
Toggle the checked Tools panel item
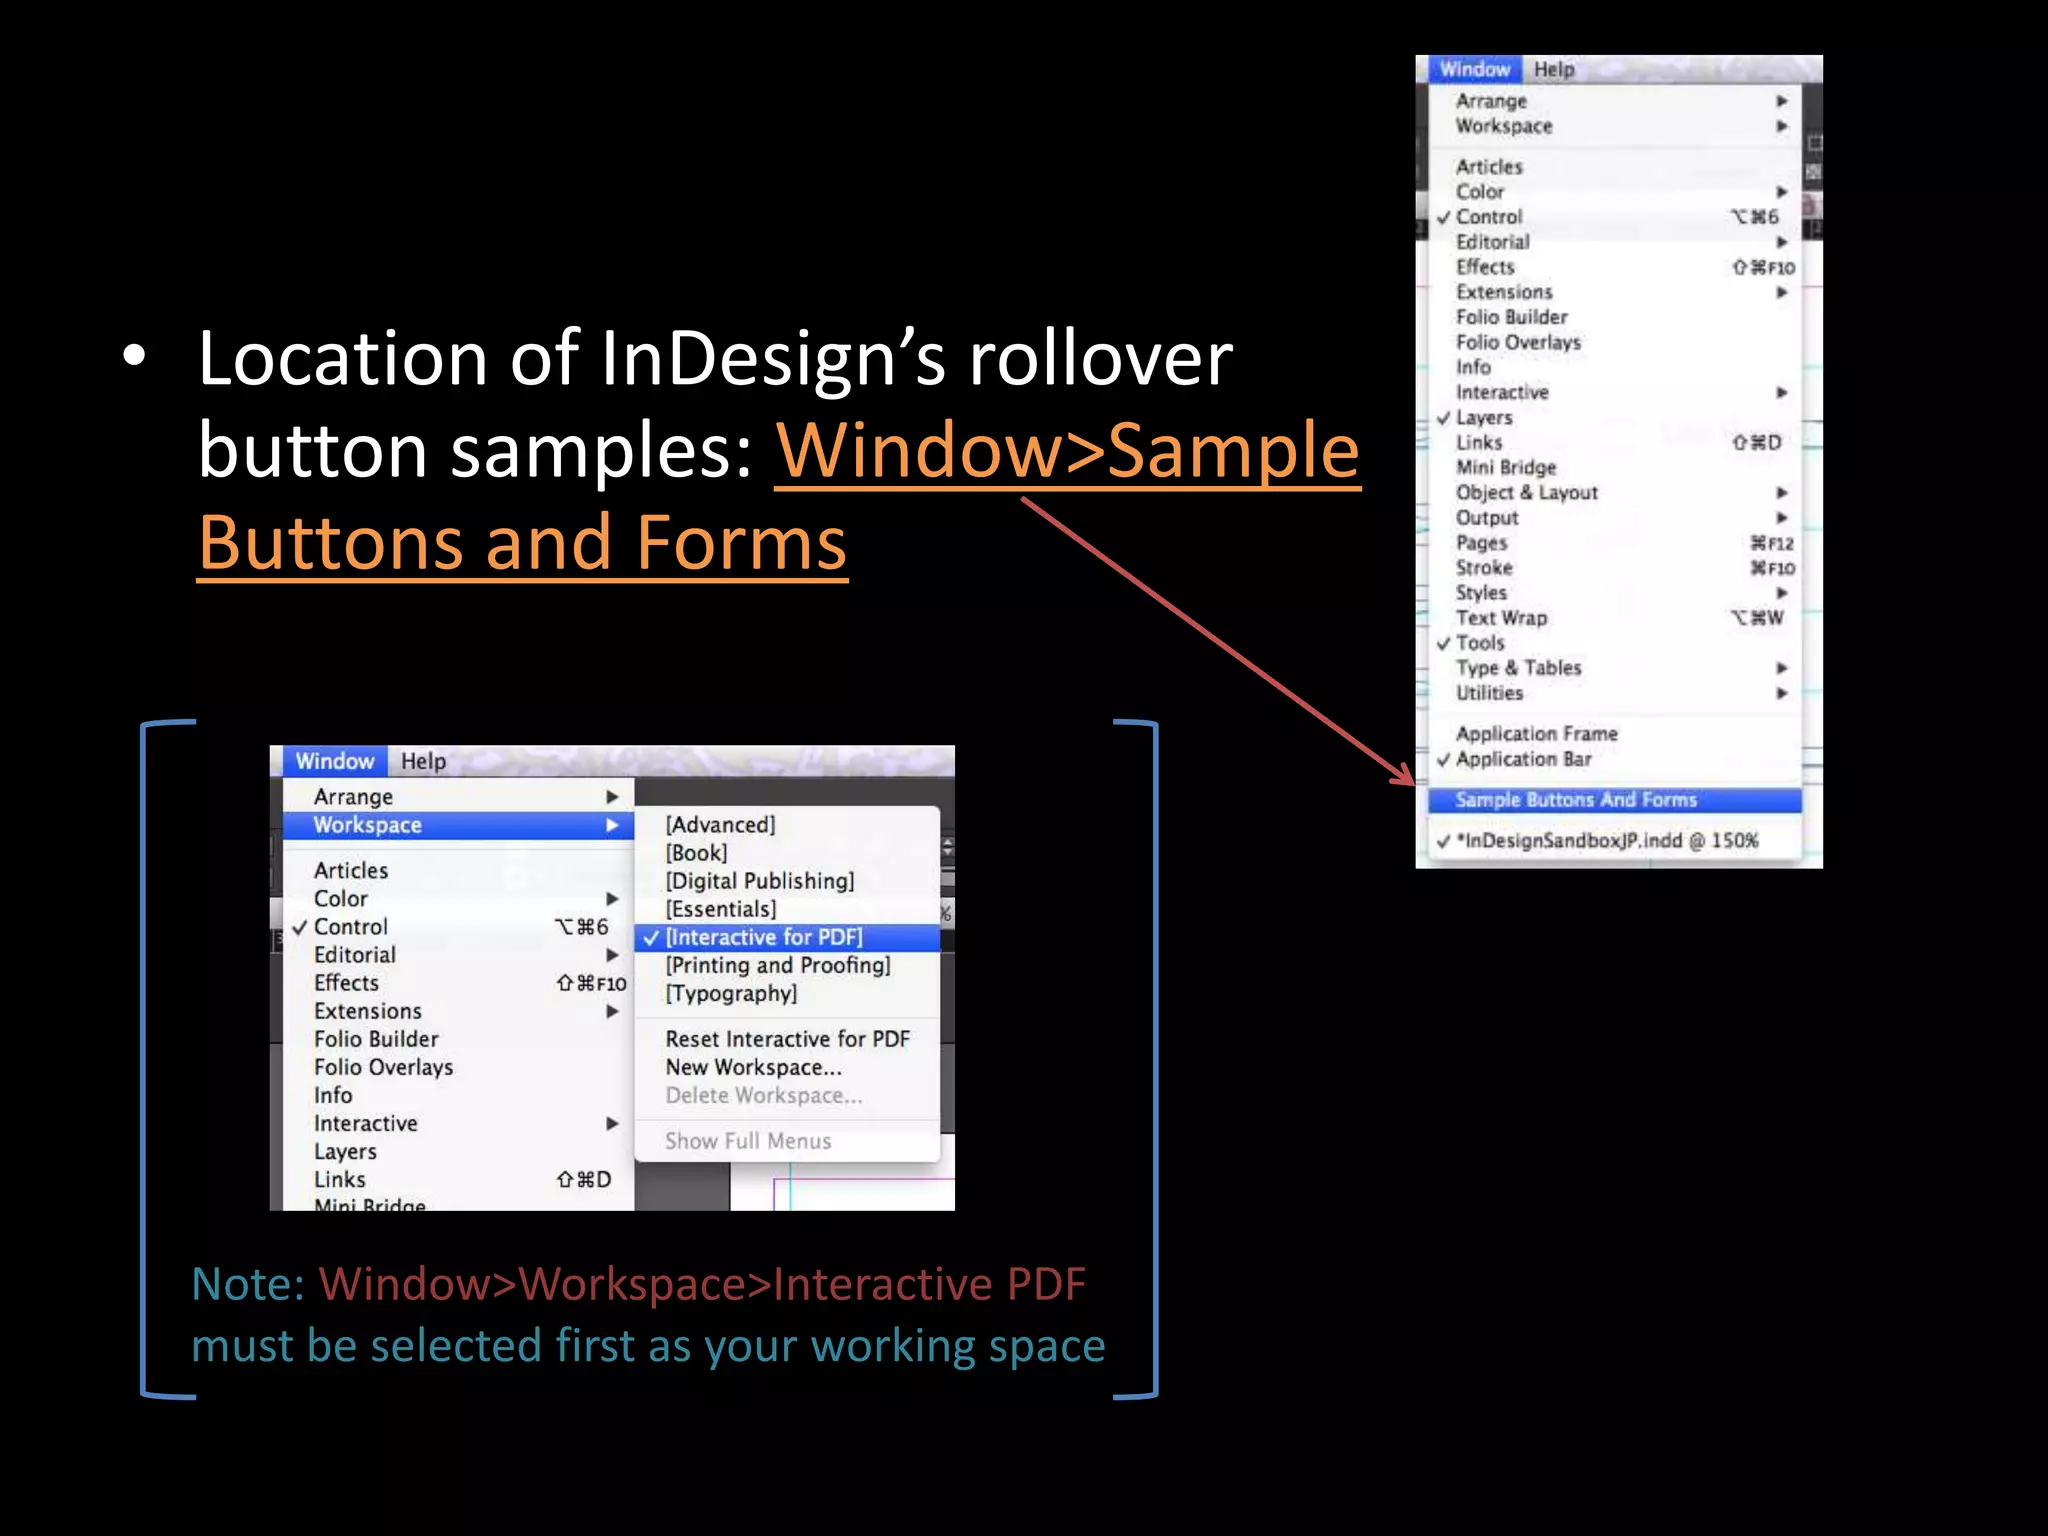[1480, 643]
